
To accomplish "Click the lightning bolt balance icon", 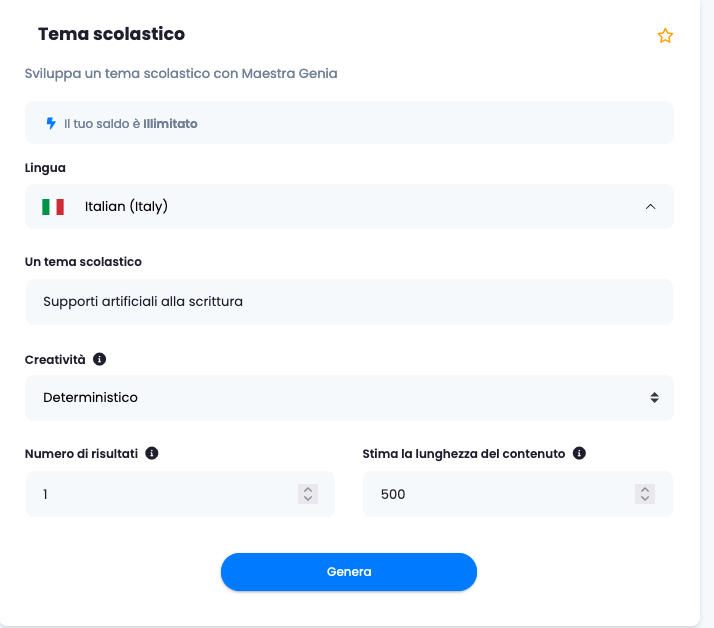I will tap(51, 124).
